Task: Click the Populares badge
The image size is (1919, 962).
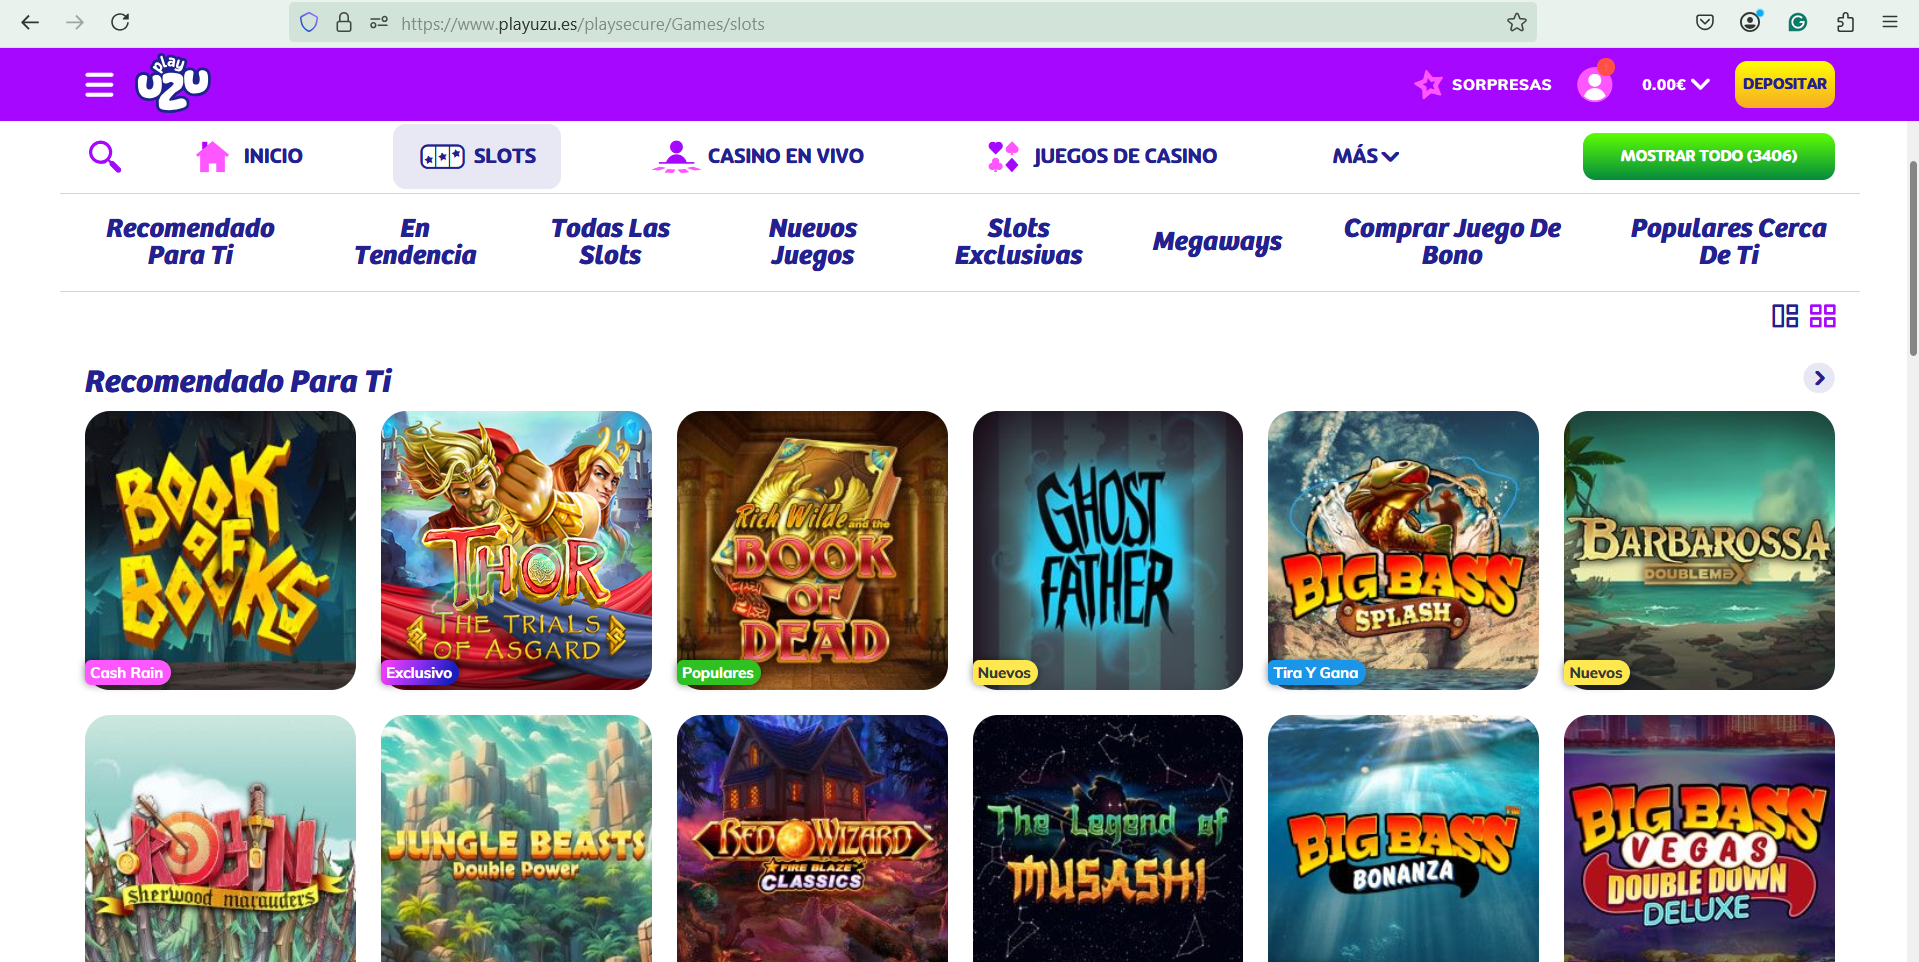Action: click(718, 673)
